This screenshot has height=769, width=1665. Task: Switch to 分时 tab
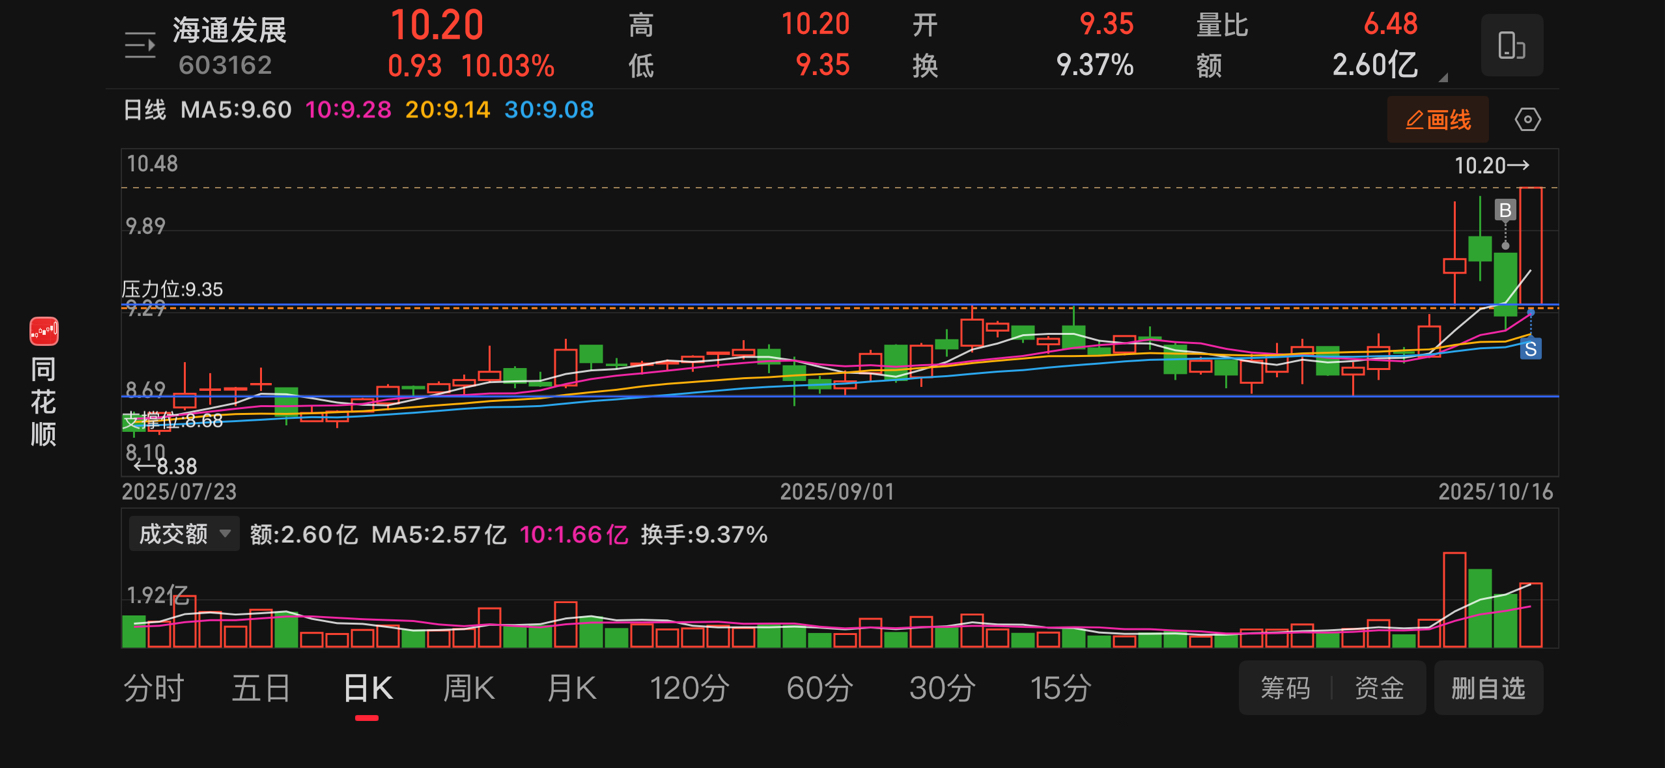[154, 688]
